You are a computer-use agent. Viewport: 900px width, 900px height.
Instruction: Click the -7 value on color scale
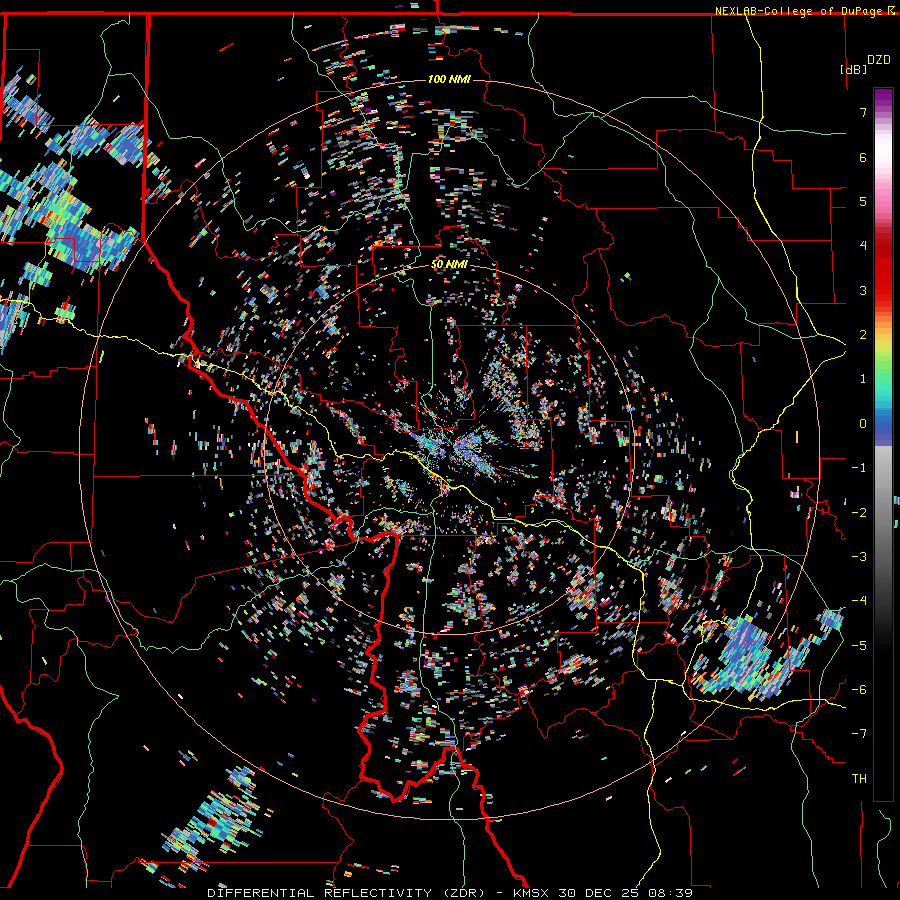(x=859, y=734)
